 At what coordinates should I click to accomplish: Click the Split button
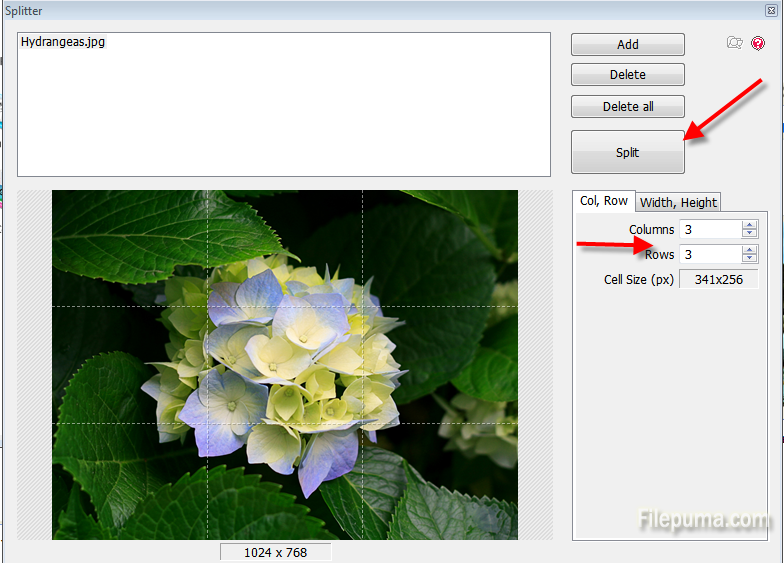(x=628, y=153)
